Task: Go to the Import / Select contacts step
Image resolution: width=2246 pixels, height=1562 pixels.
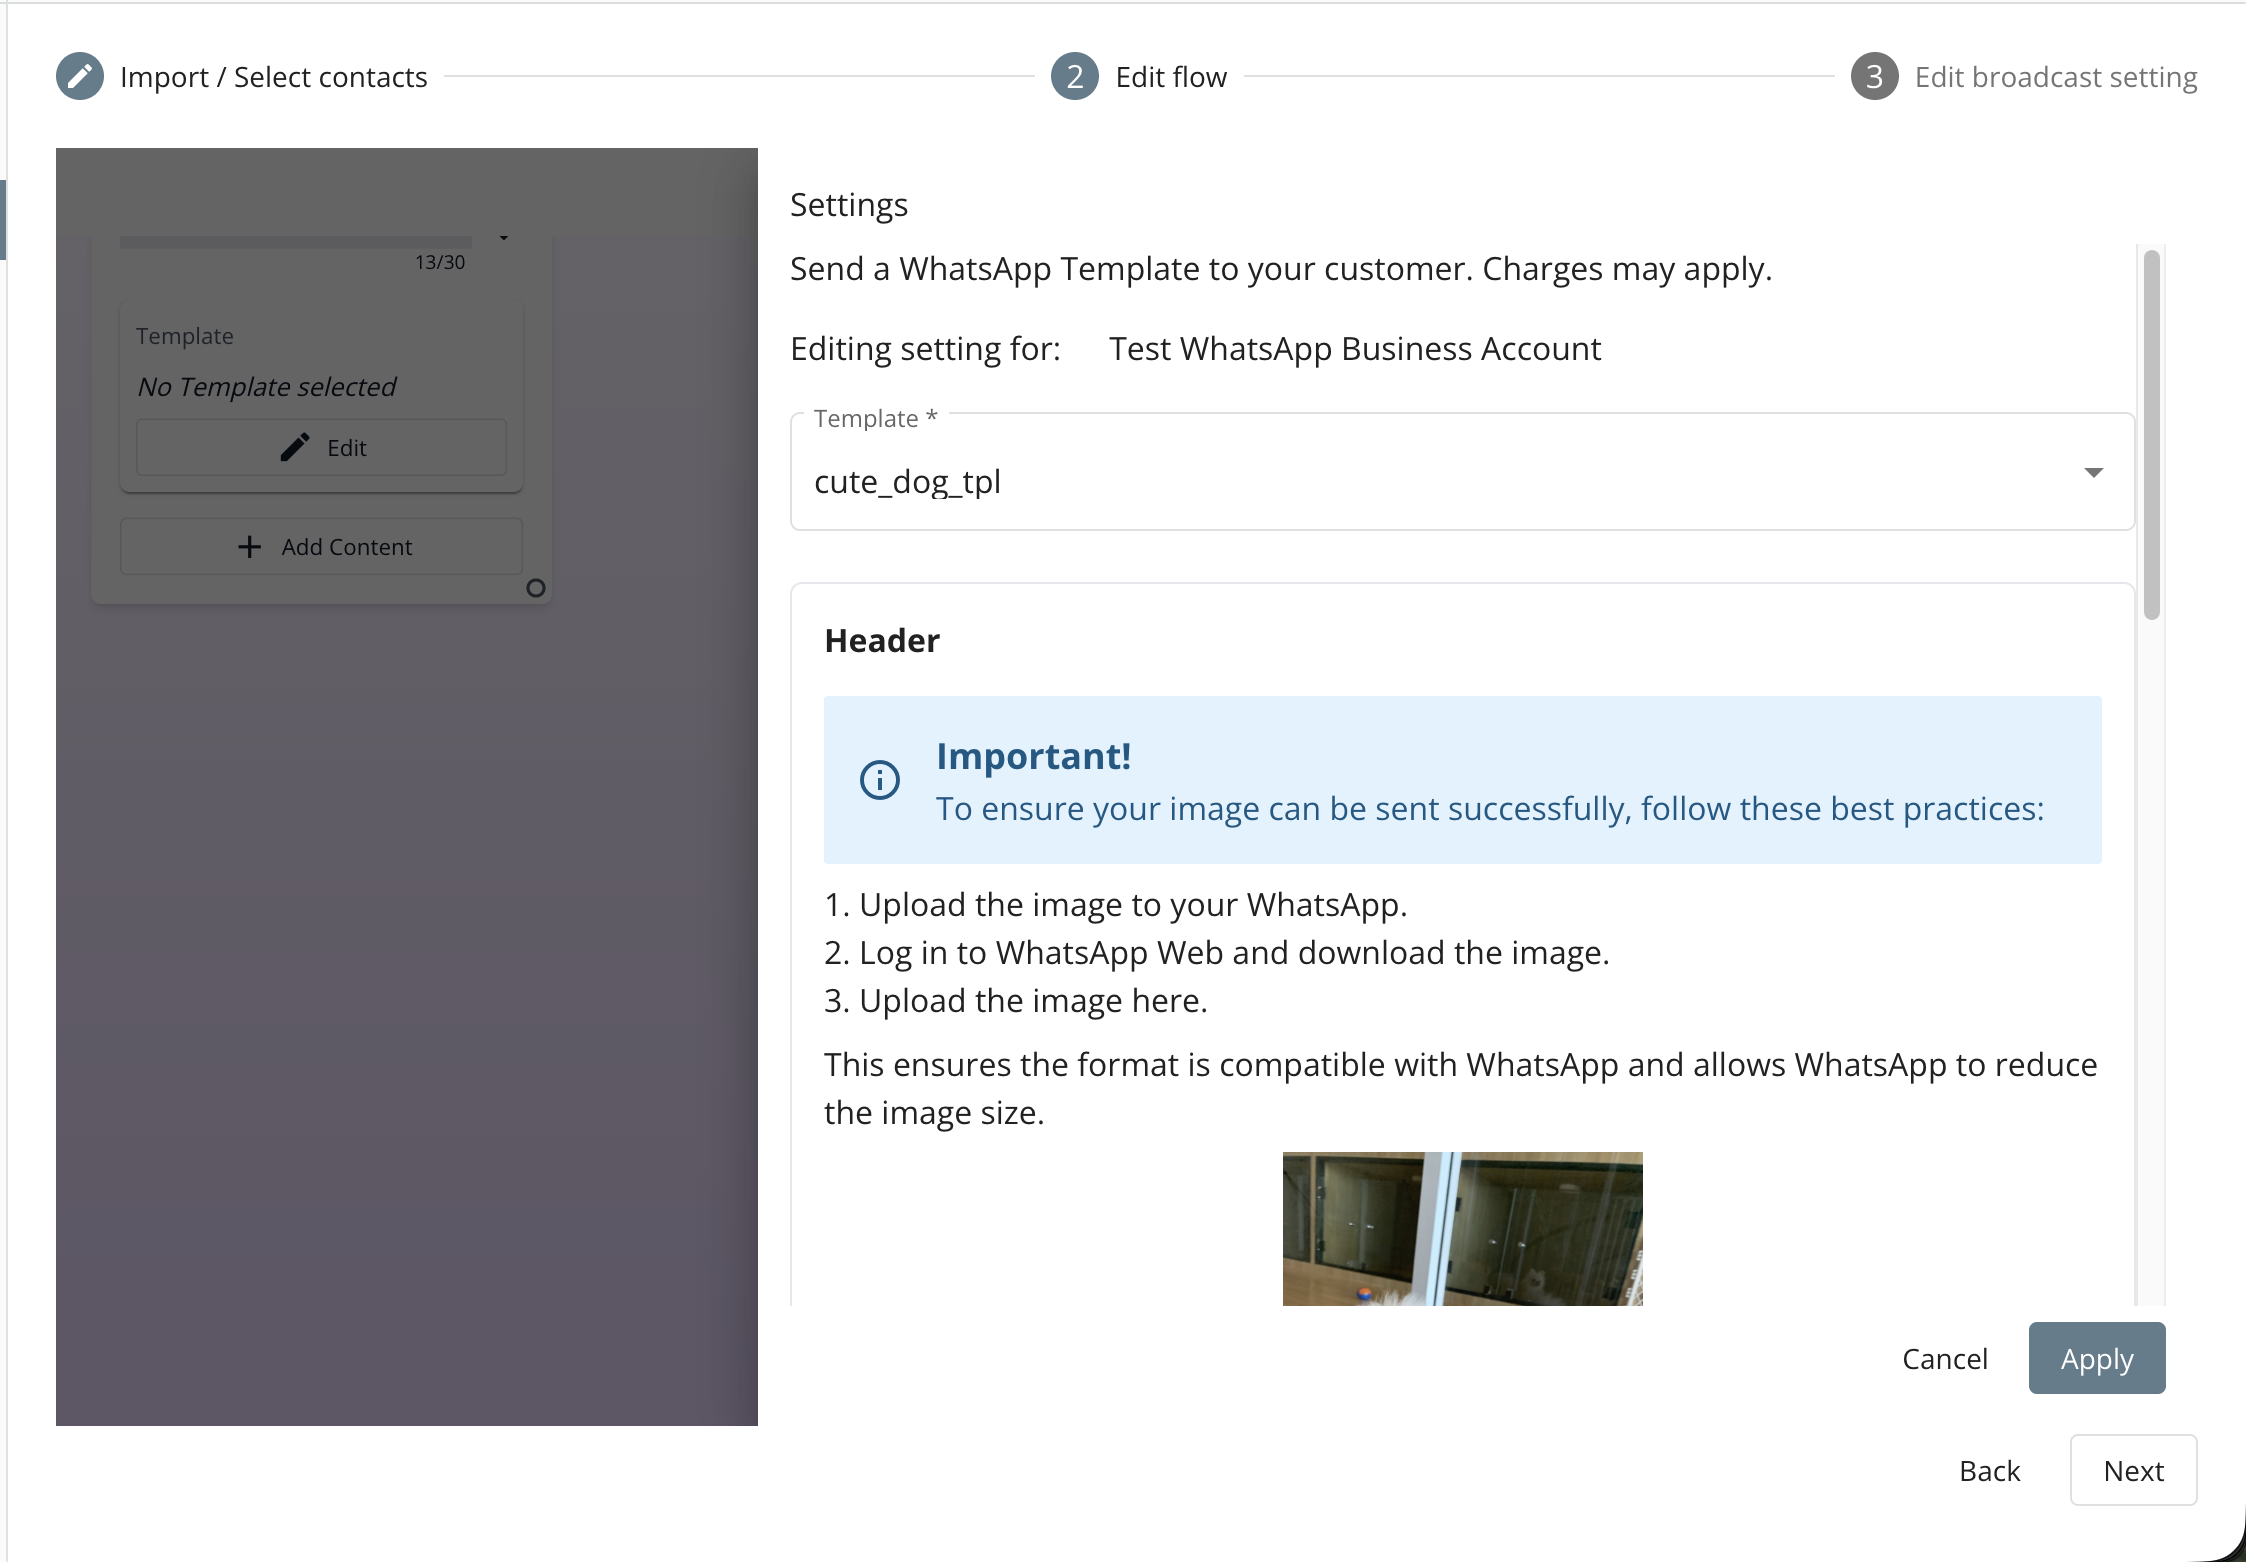Action: [x=273, y=77]
